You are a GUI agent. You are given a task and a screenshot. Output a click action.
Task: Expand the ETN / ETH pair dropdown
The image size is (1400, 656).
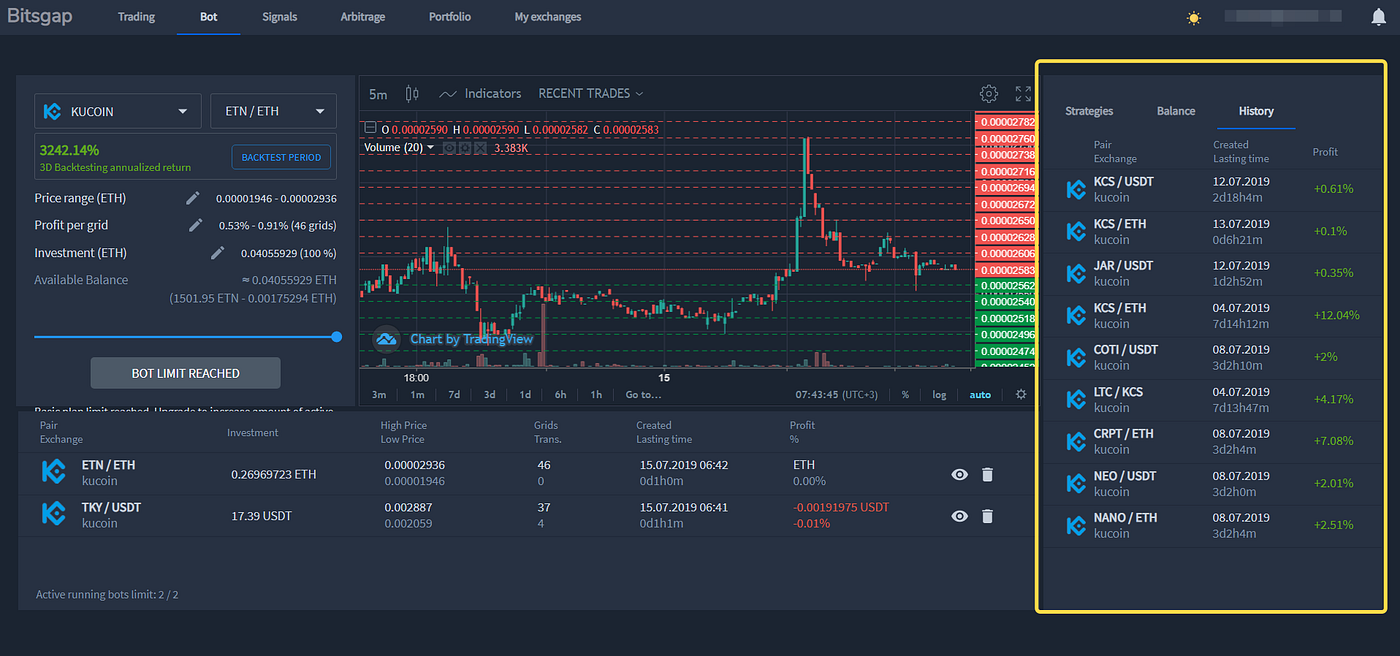(273, 111)
